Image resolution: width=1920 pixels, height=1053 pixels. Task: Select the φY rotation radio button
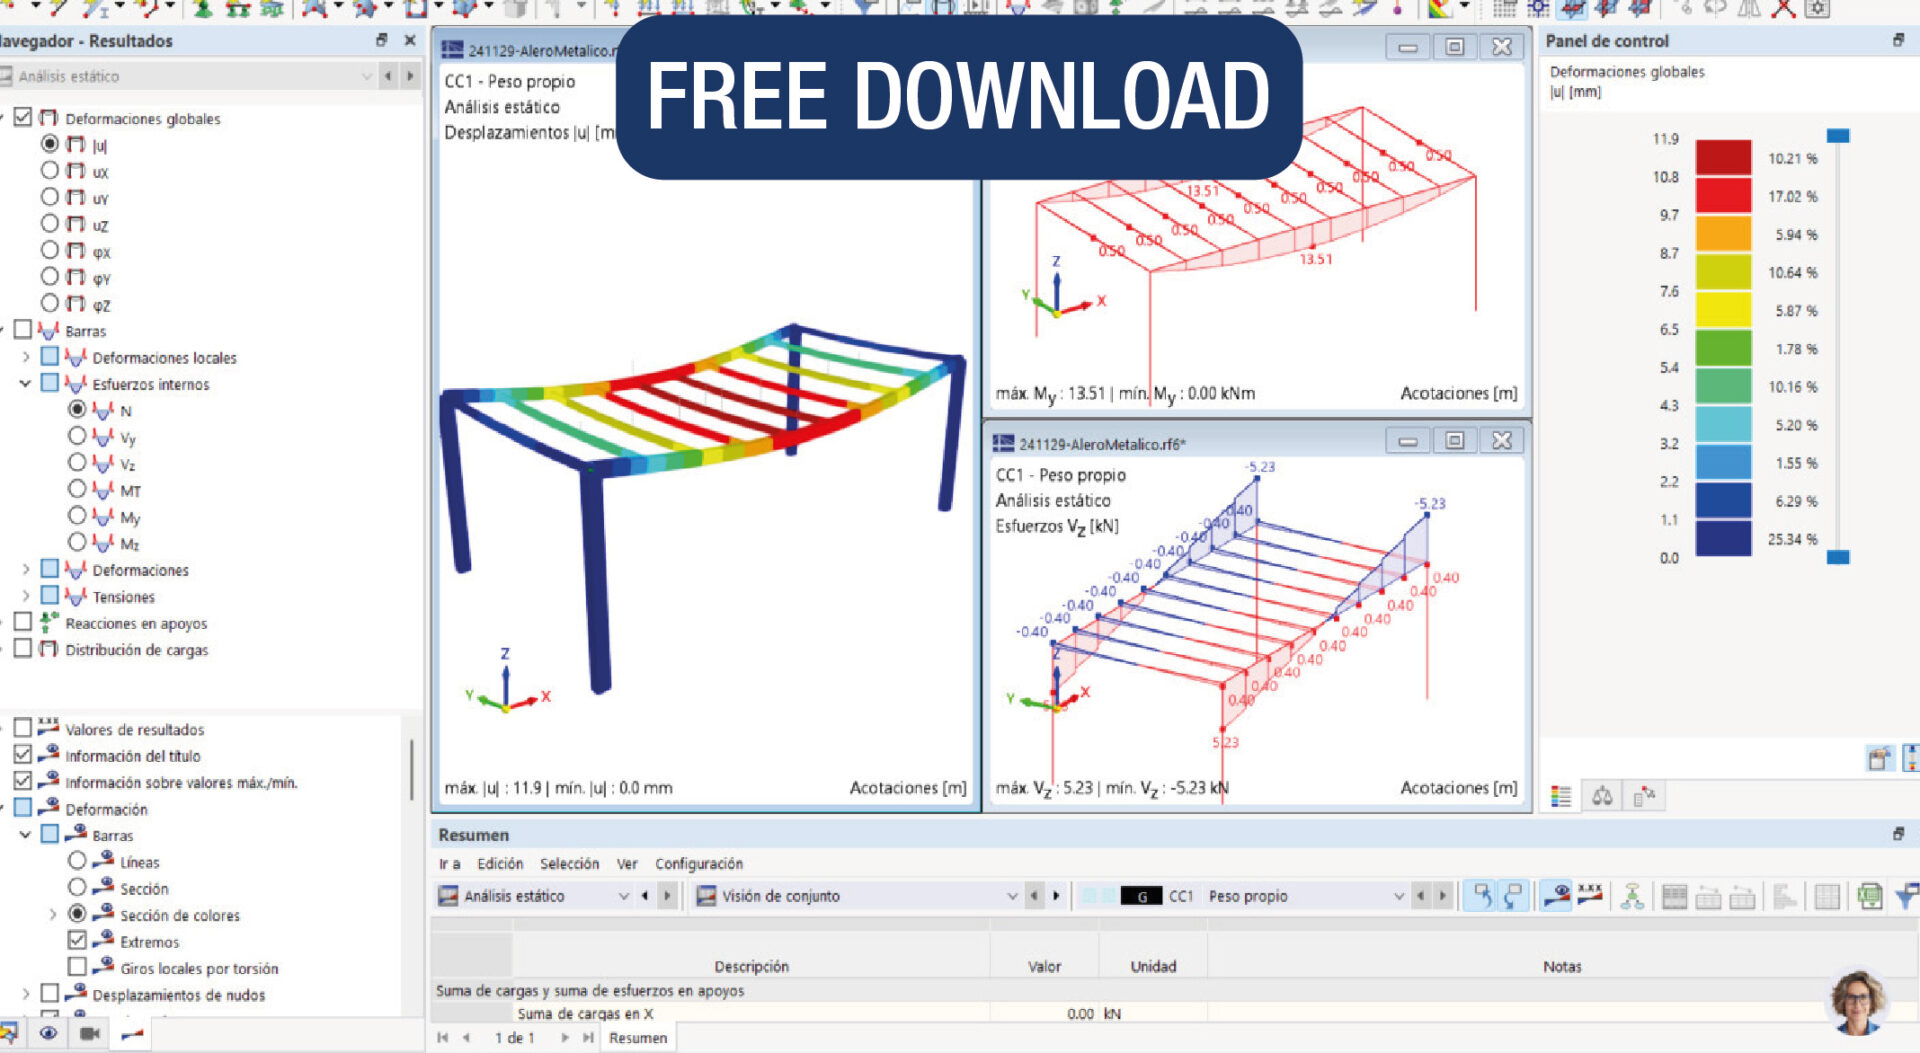[49, 276]
